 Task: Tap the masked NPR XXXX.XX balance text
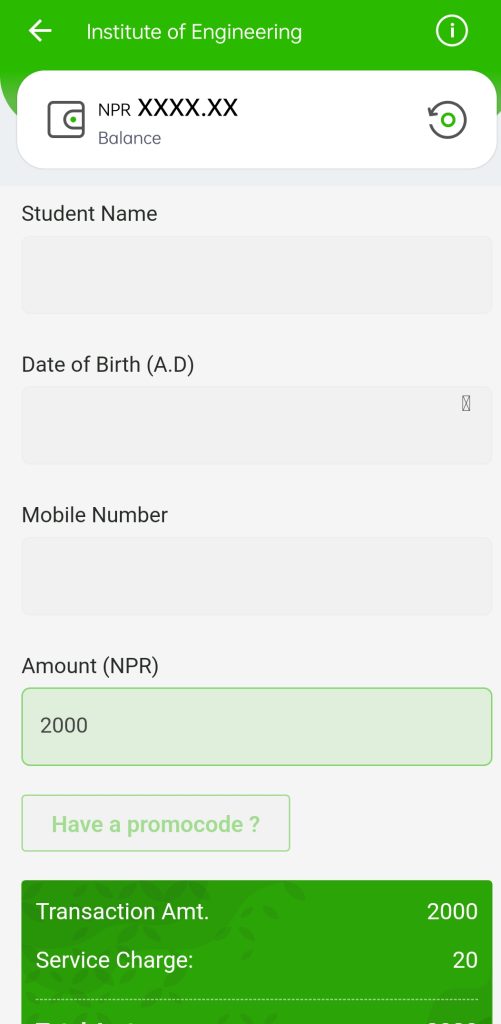click(x=168, y=108)
